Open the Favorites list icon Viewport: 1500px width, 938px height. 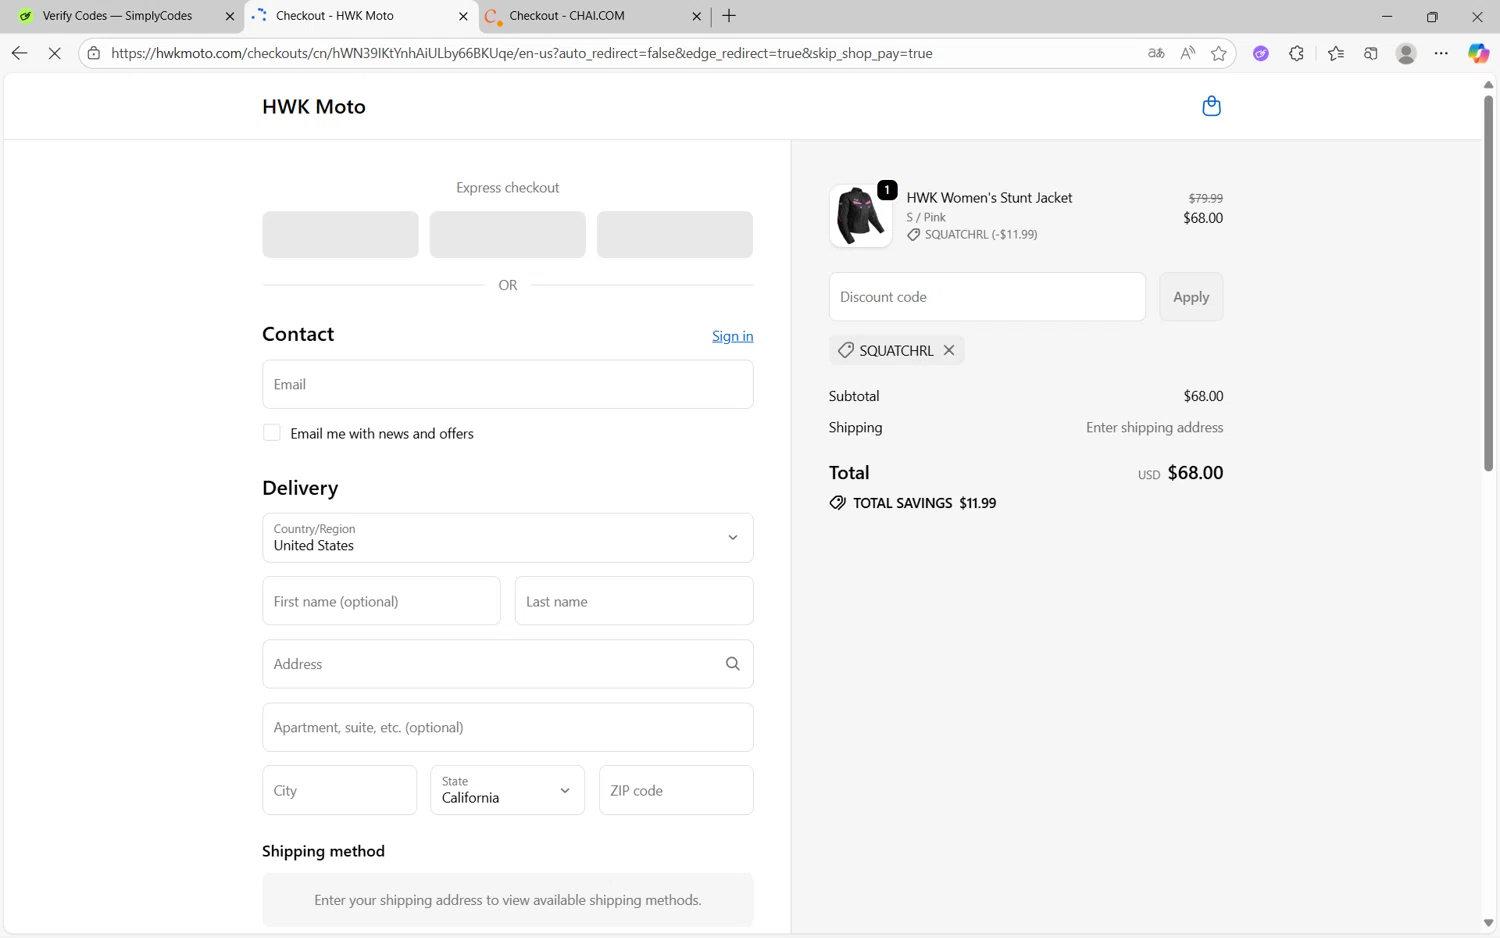pyautogui.click(x=1336, y=53)
